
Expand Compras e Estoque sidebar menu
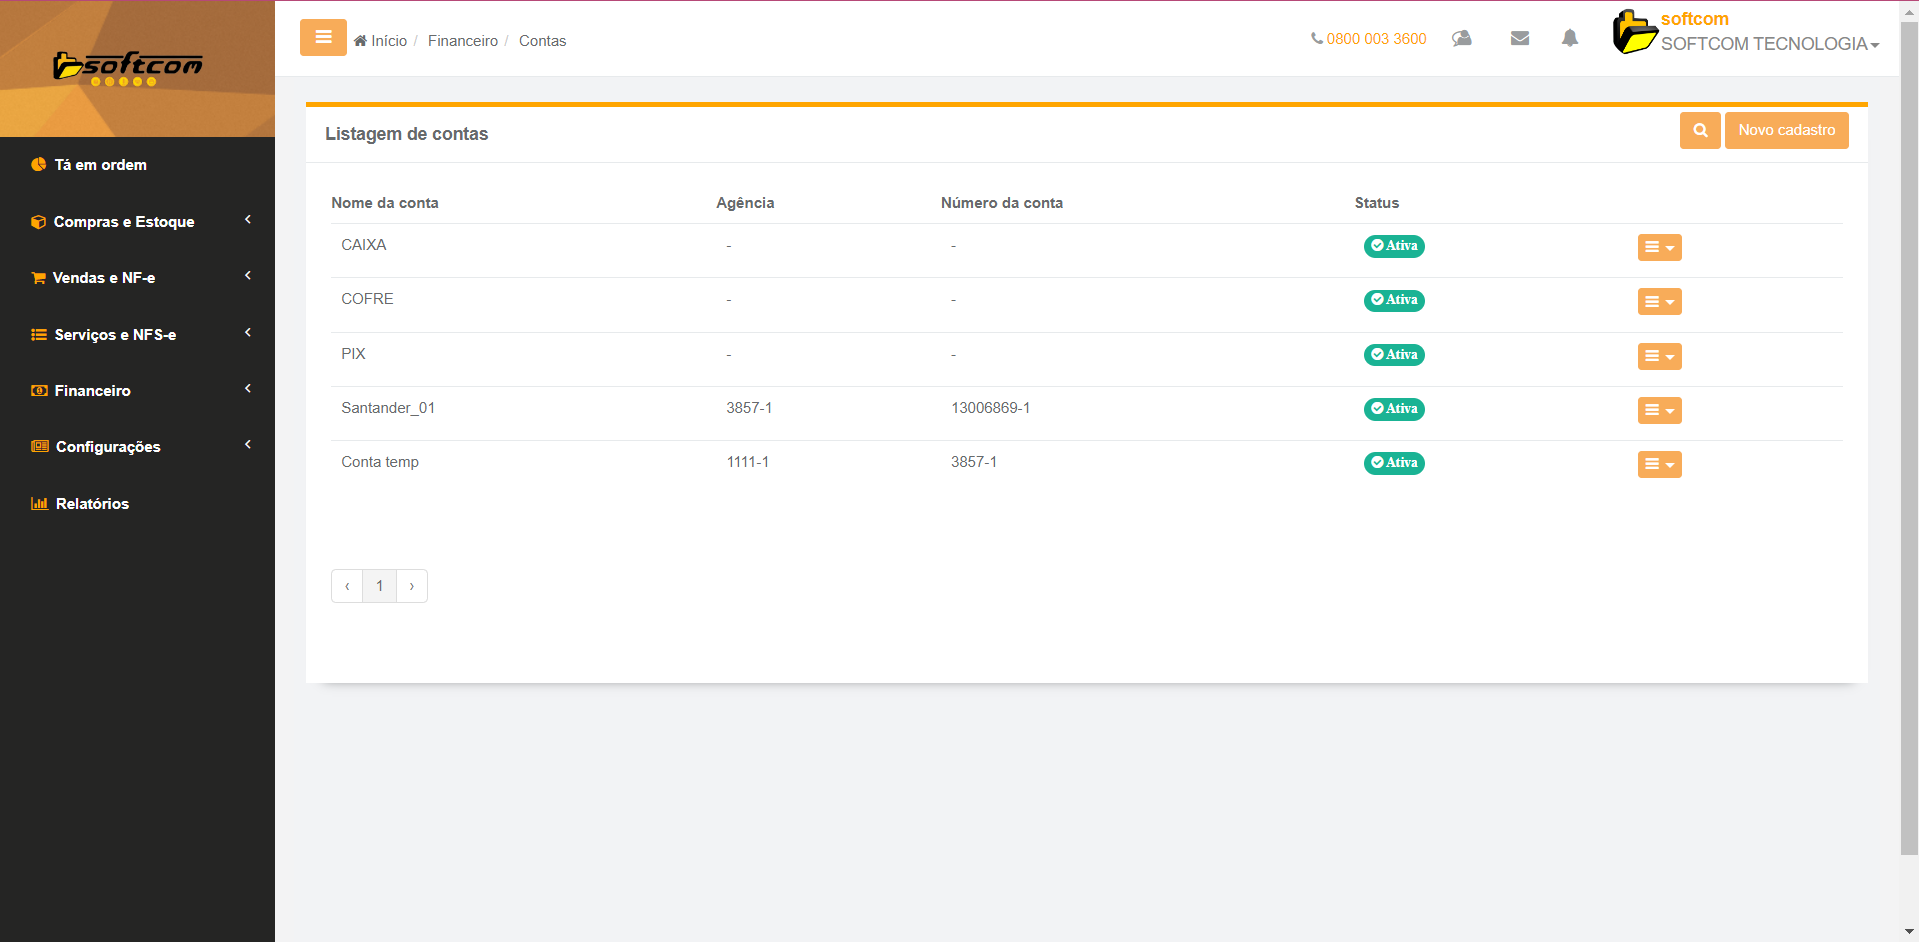coord(124,222)
